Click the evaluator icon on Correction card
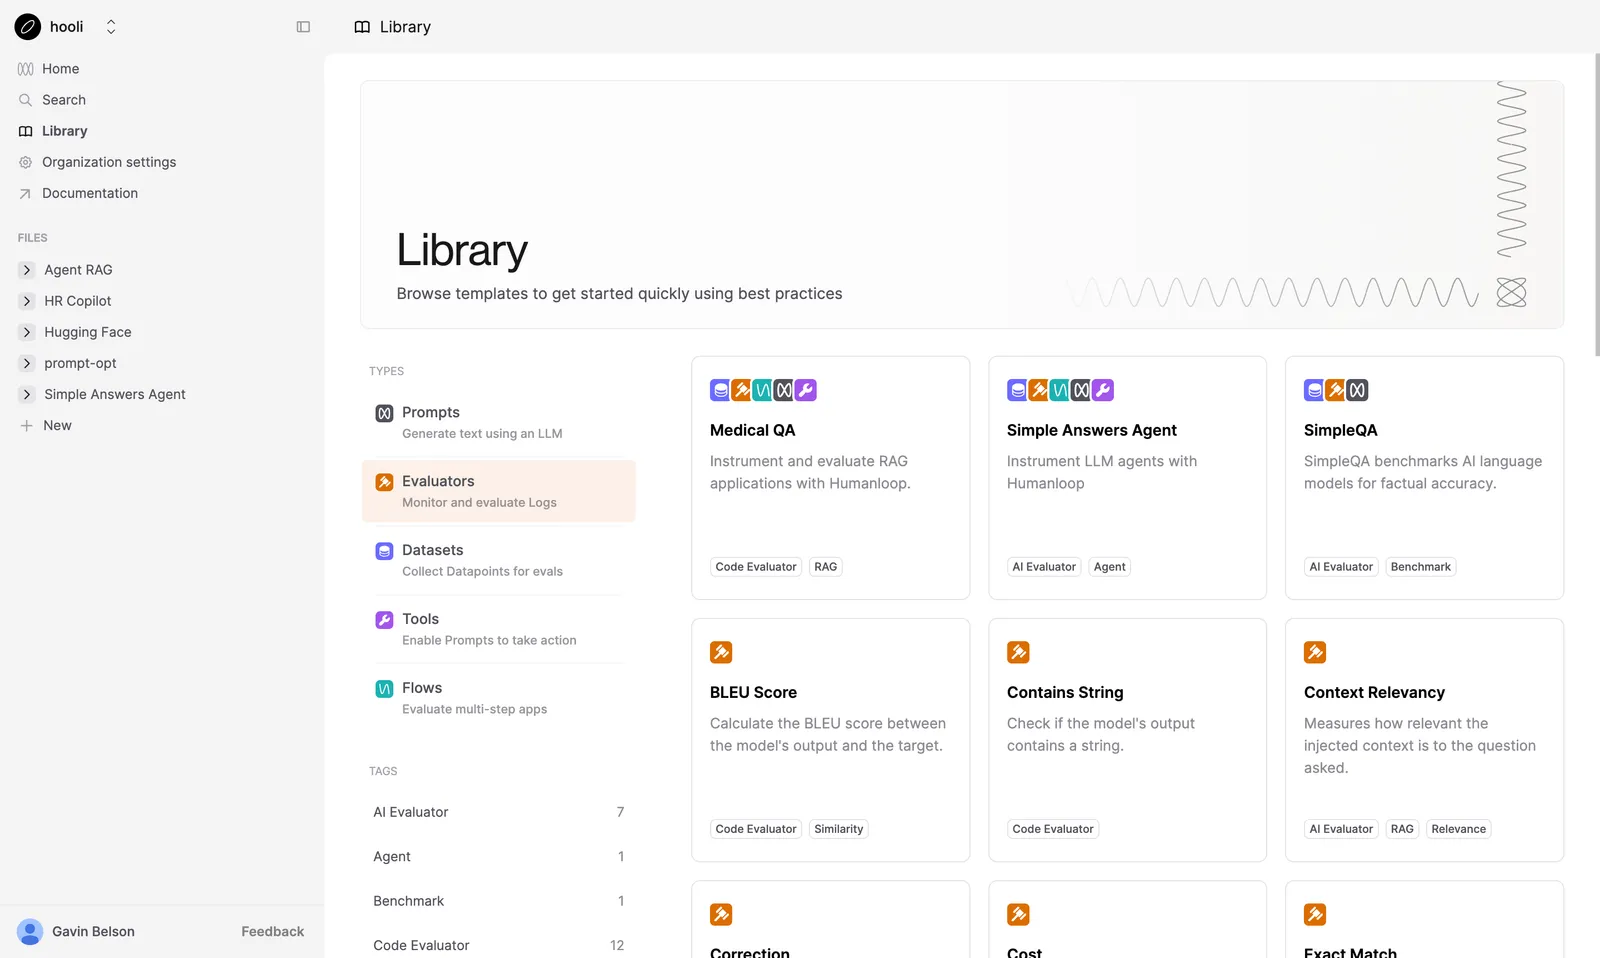 [x=721, y=915]
